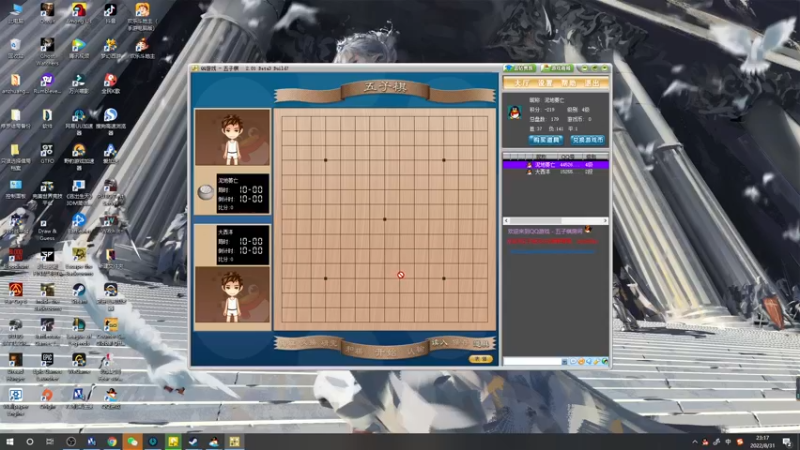Screen dimensions: 800x450
Task: Open Chrome from the taskbar
Action: [112, 441]
